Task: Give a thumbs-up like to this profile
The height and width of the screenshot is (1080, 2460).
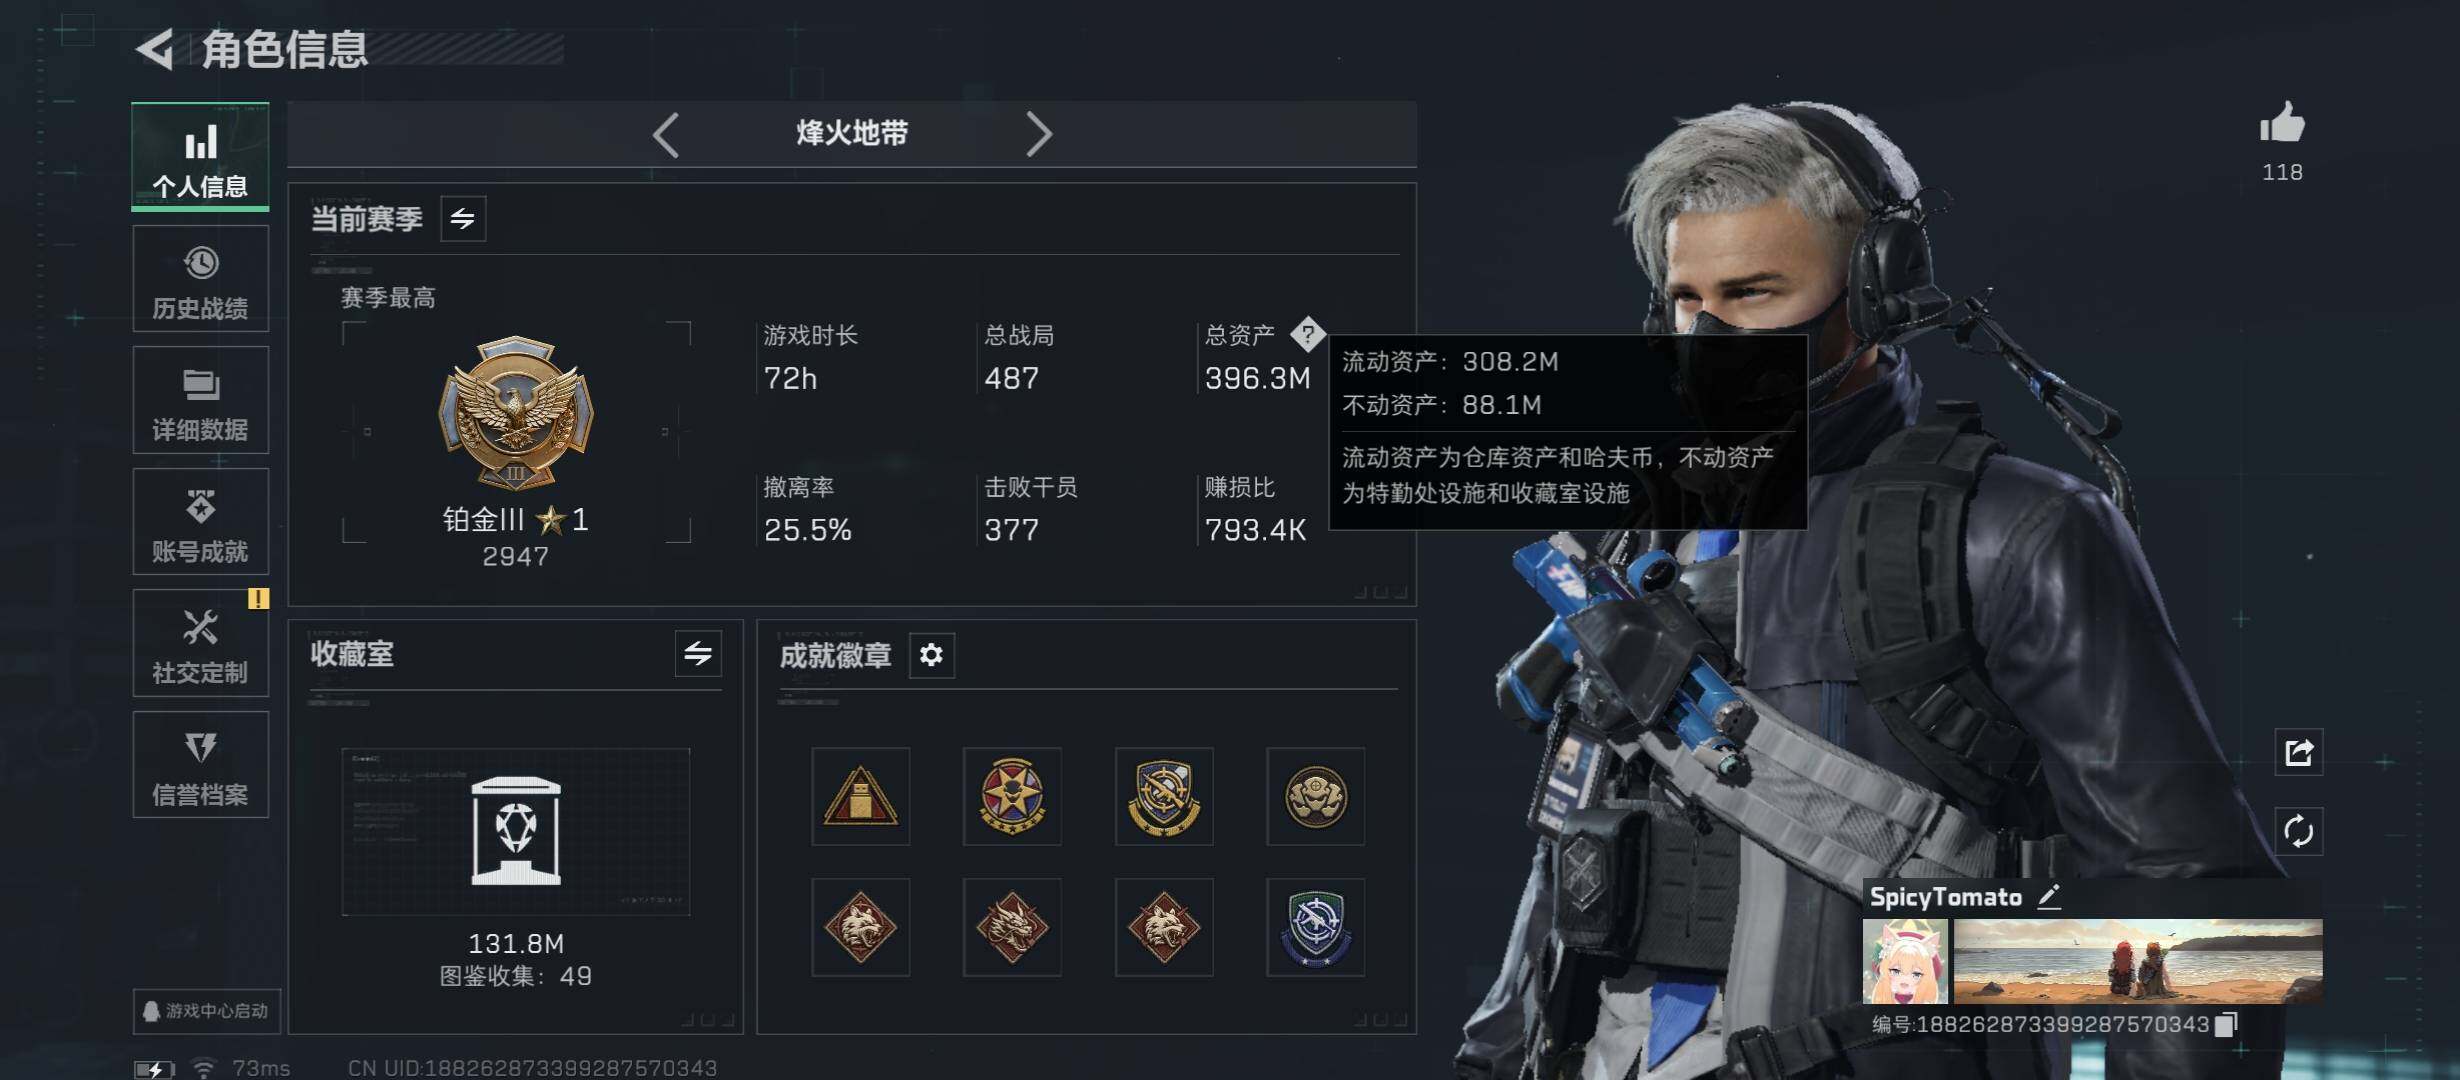Action: [2281, 125]
